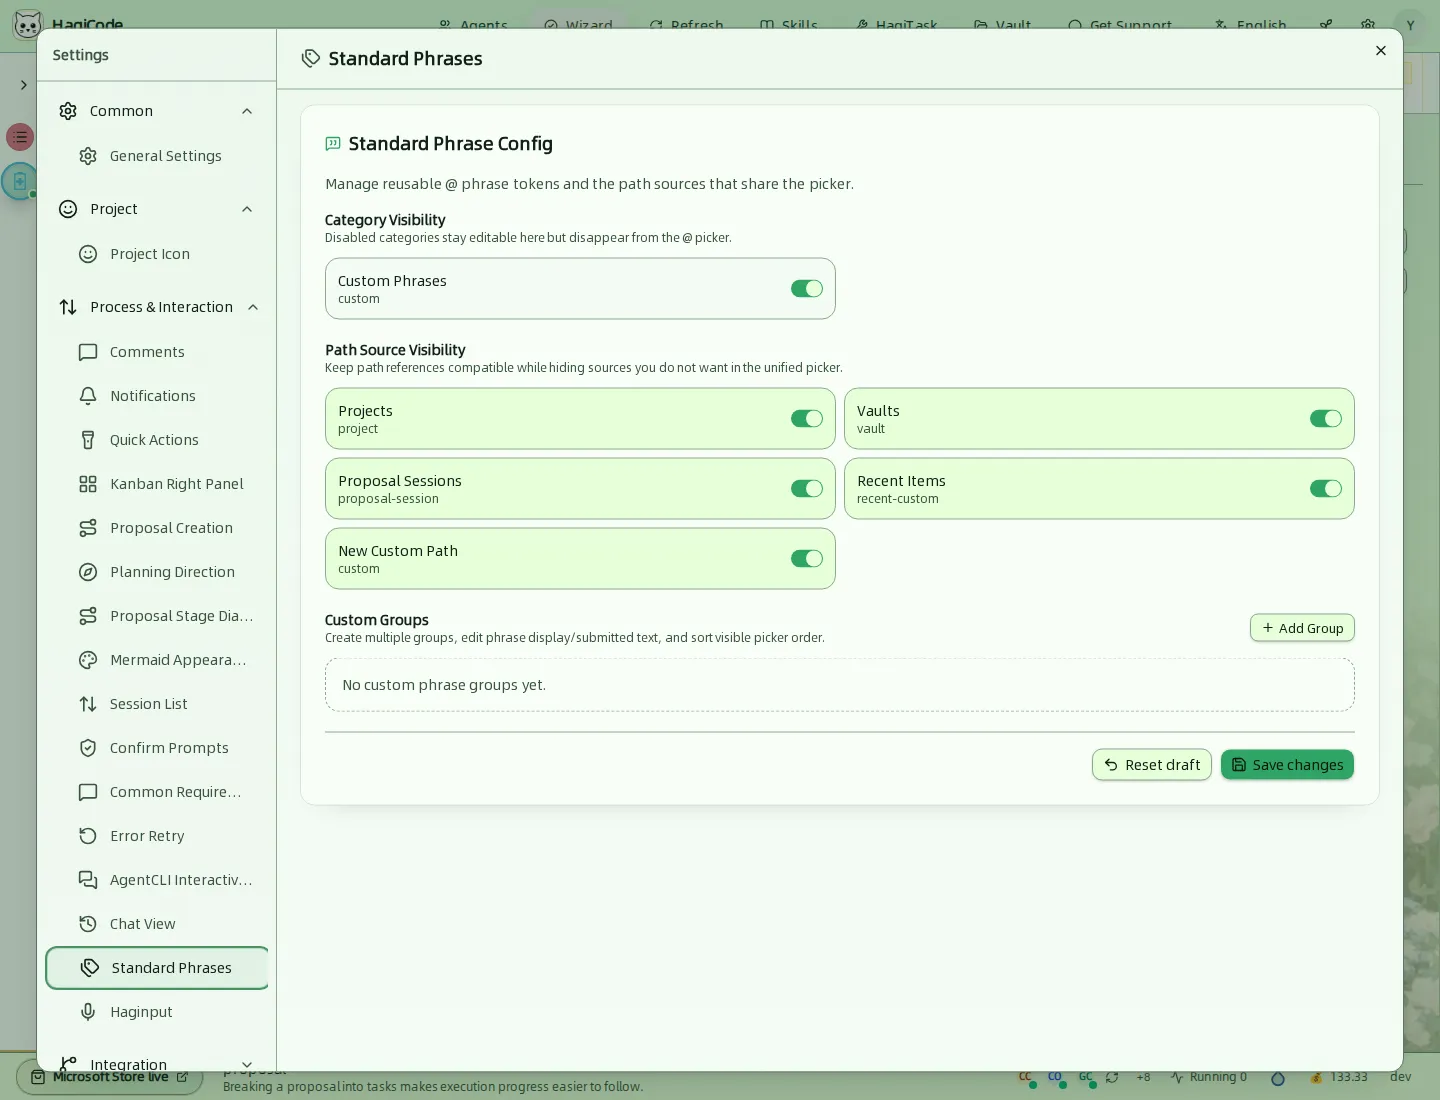Screen dimensions: 1440x1100
Task: Open General Settings gear icon
Action: pos(88,156)
